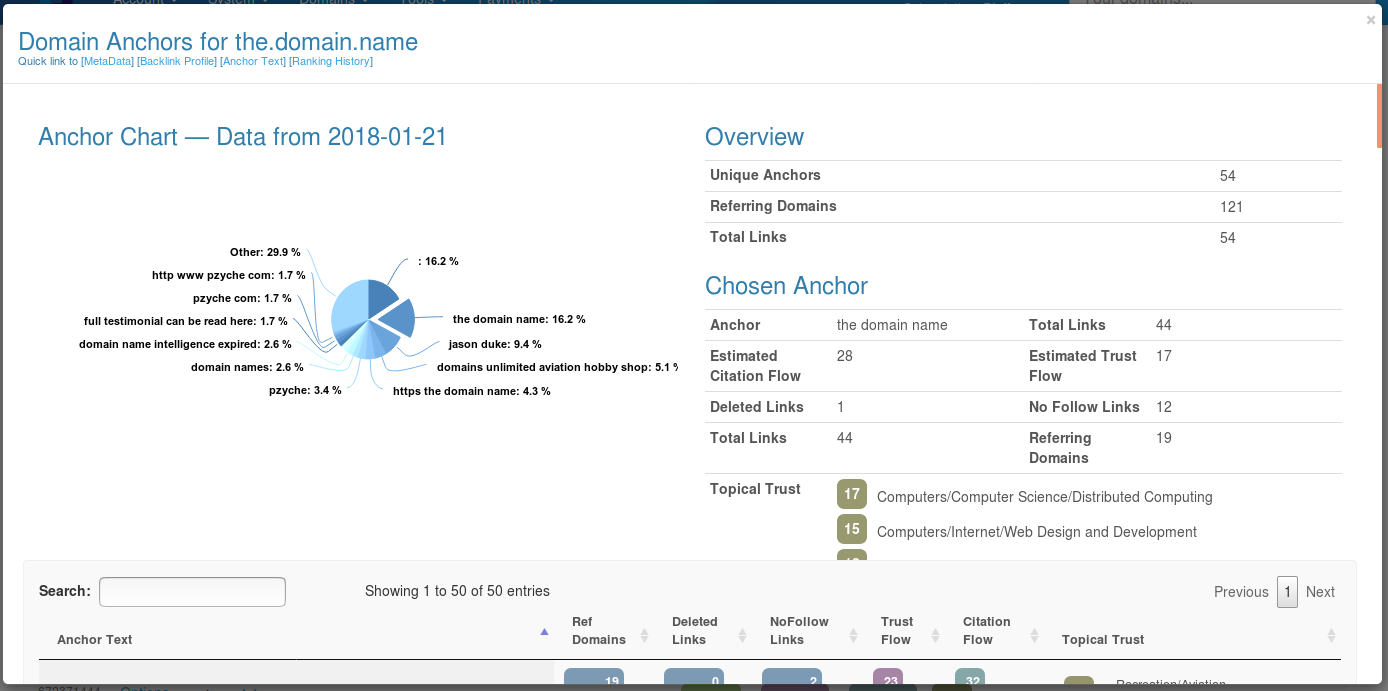Focus the anchor table Search field
This screenshot has height=691, width=1388.
(192, 592)
